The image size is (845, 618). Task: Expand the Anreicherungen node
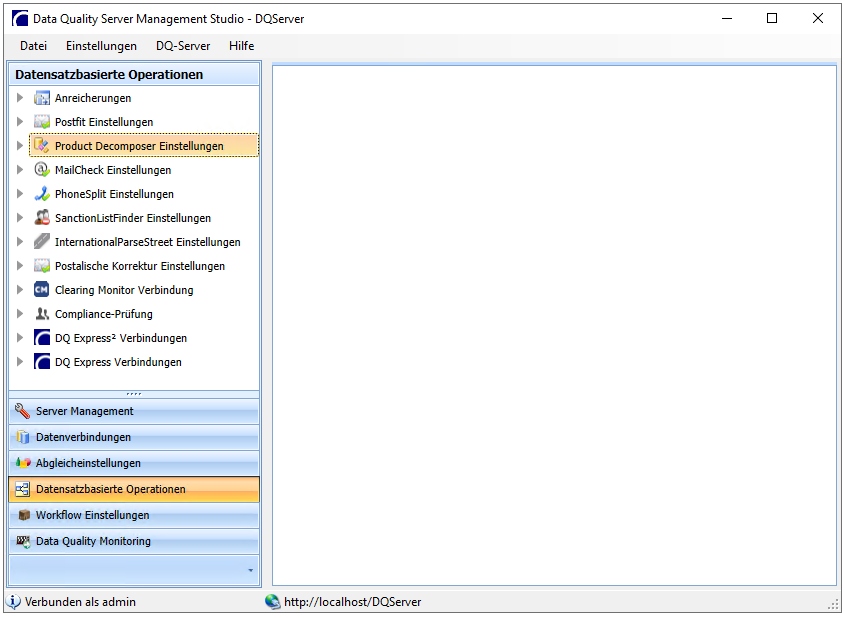[20, 98]
